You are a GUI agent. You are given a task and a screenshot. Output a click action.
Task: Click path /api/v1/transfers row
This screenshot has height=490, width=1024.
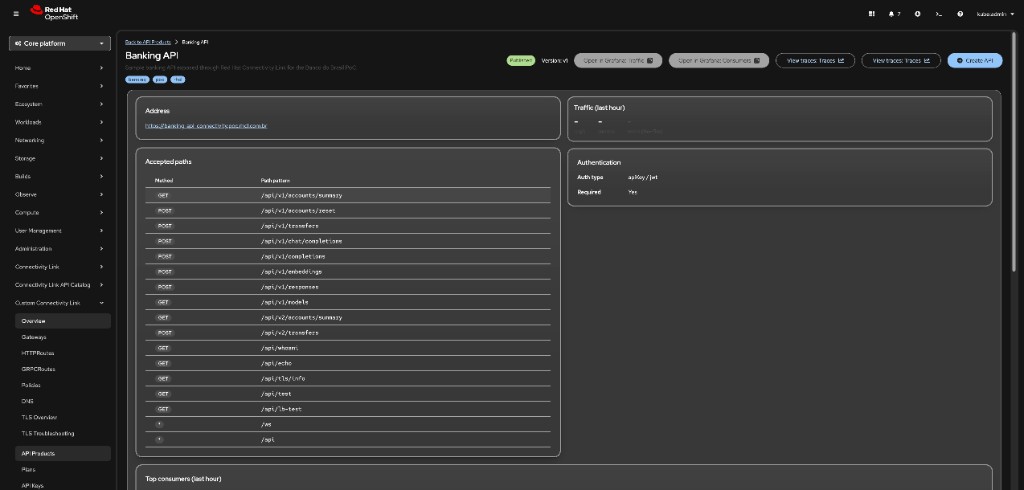(347, 226)
